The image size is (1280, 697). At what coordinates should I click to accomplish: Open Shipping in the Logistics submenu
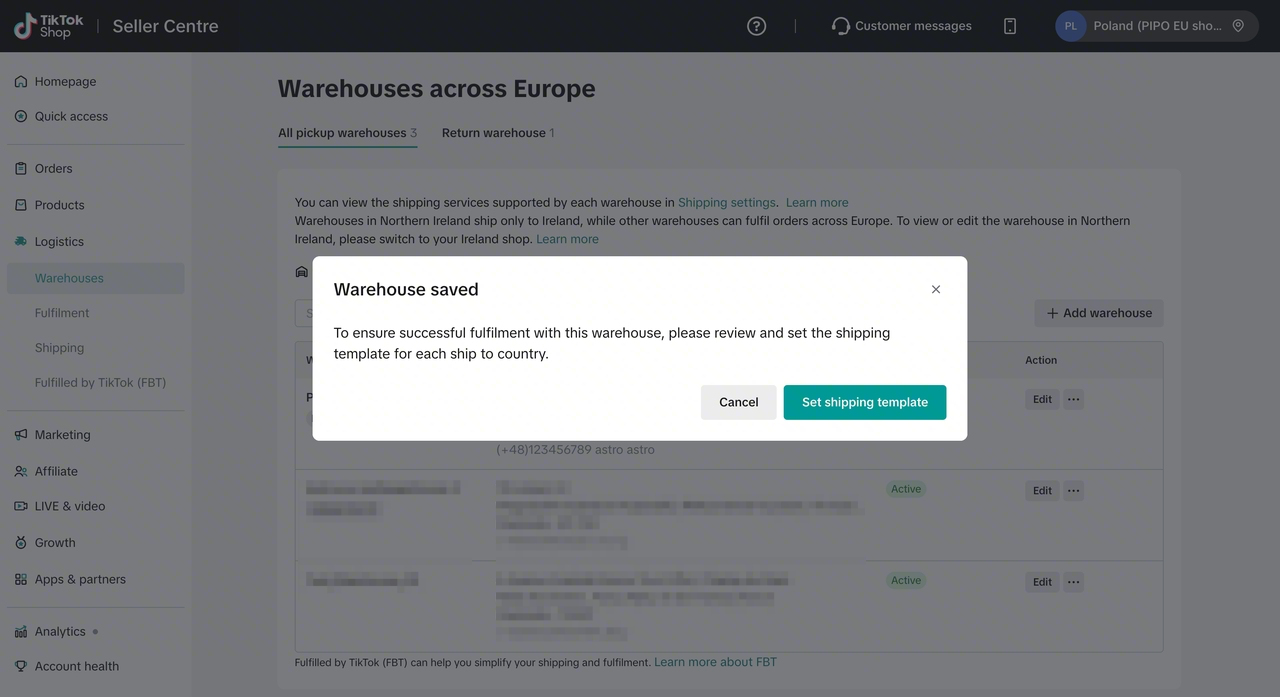pos(59,348)
